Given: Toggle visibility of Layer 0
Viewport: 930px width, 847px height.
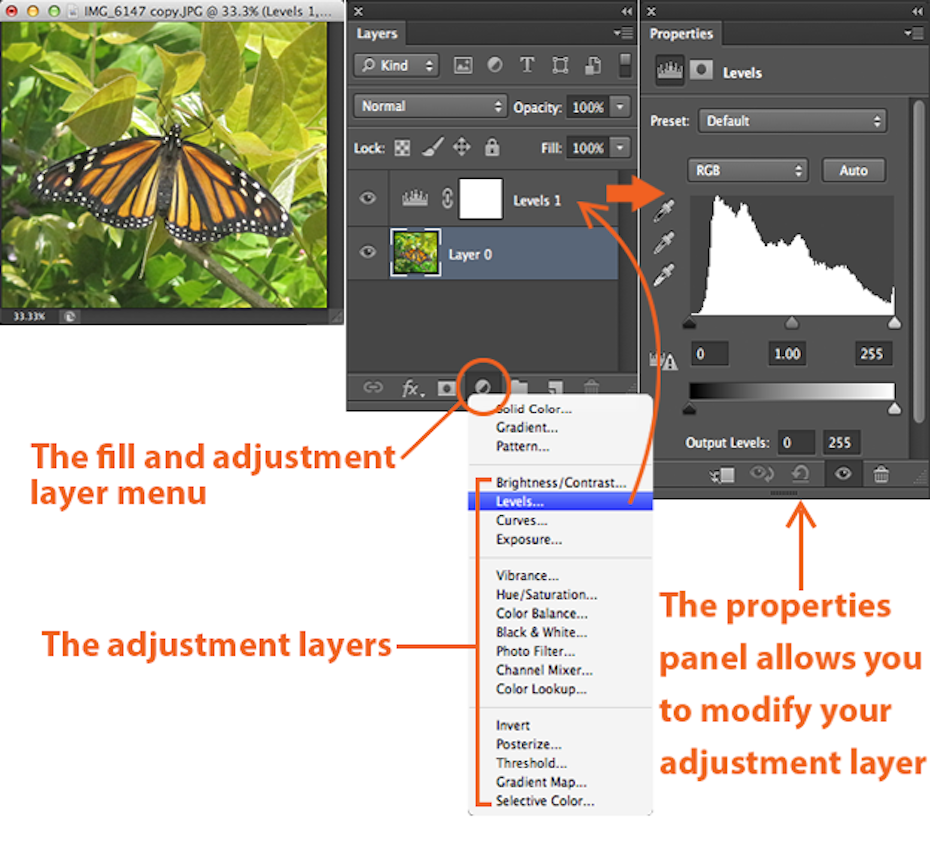Looking at the screenshot, I should pos(368,253).
